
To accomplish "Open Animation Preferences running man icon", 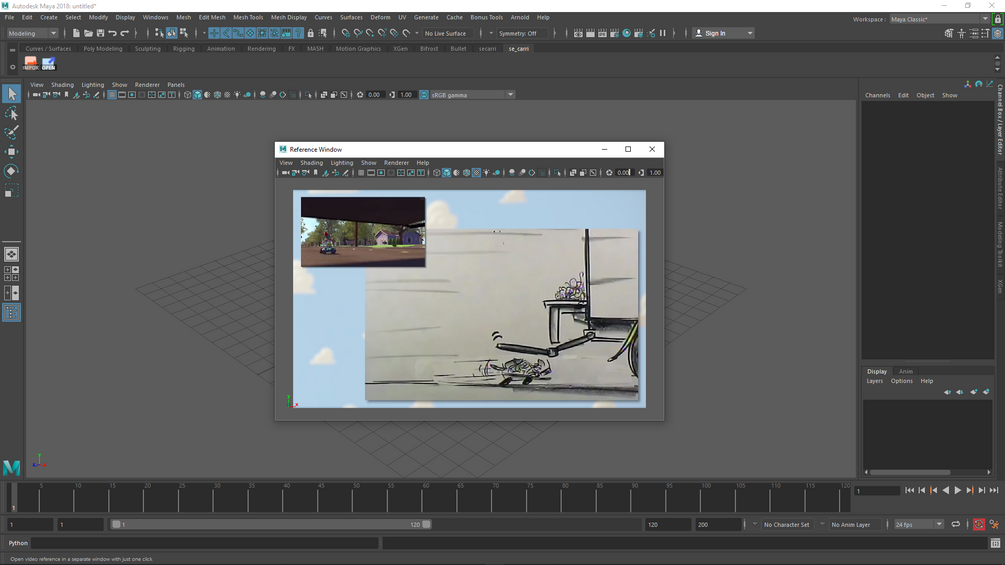I will coord(994,525).
